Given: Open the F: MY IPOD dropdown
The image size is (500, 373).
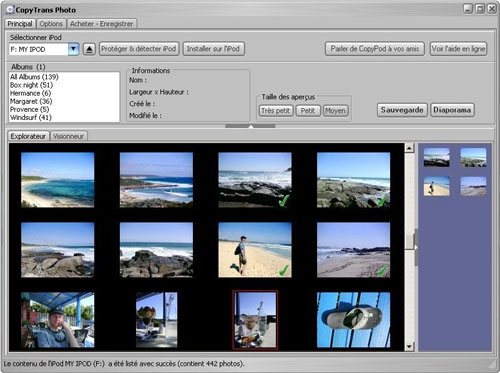Looking at the screenshot, I should 73,49.
